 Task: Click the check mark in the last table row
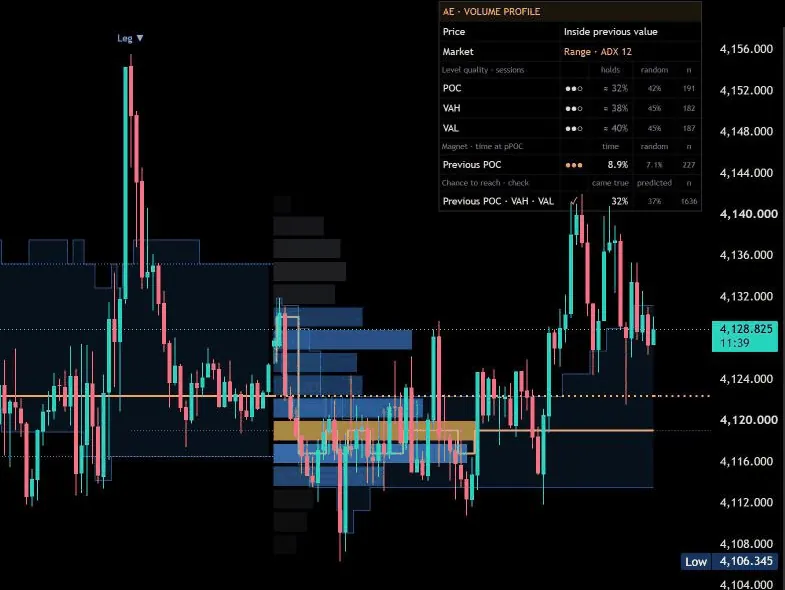tap(574, 201)
